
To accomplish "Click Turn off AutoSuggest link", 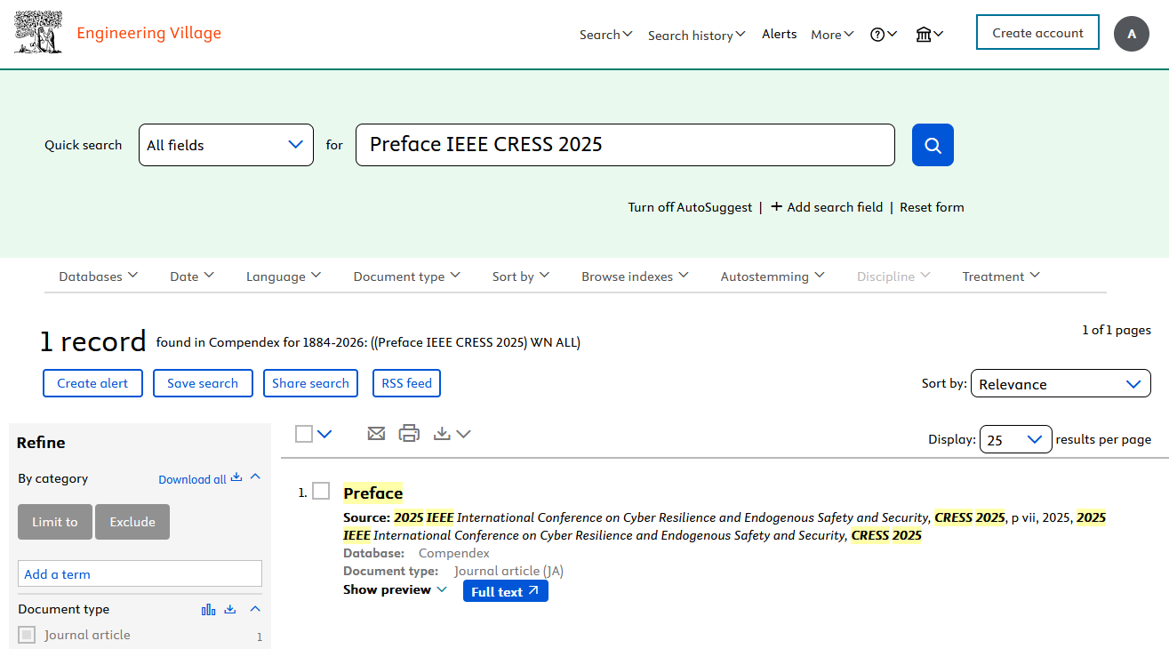I will tap(690, 207).
